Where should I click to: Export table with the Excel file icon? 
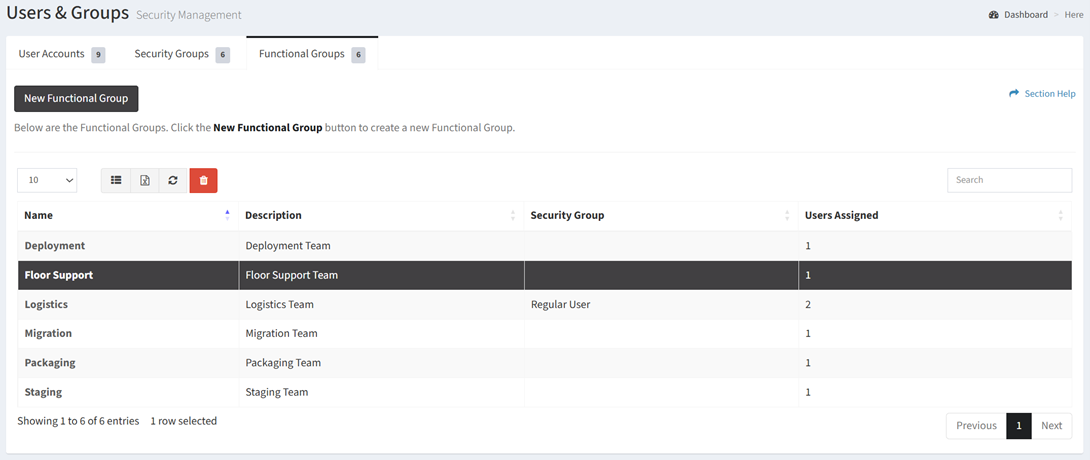click(145, 180)
